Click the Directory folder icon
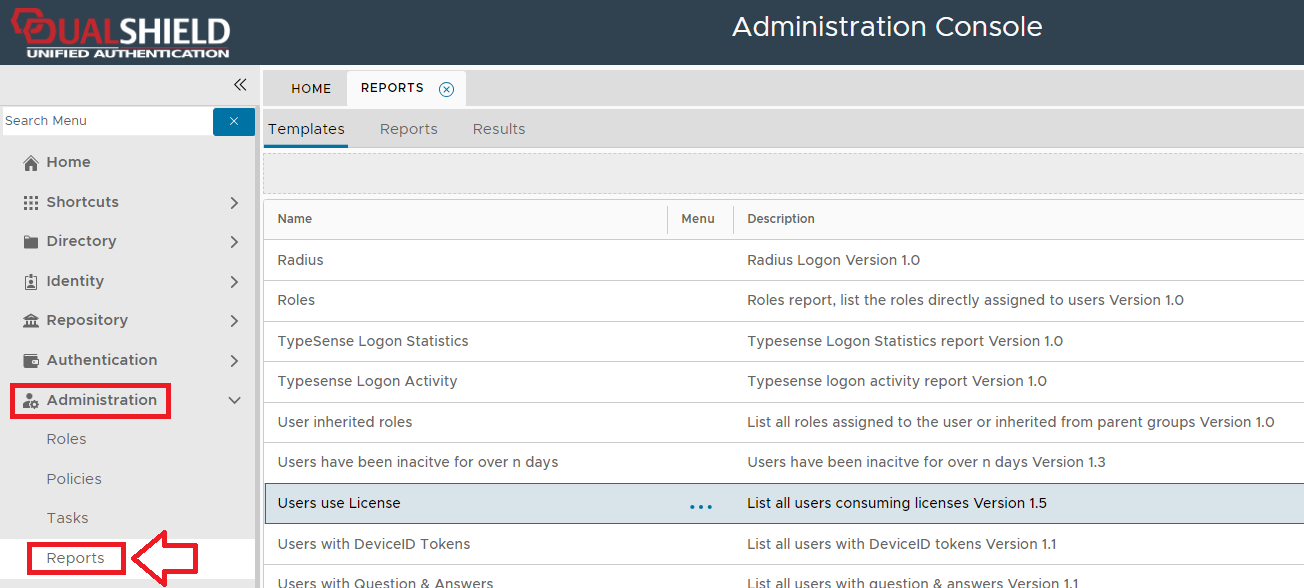 pyautogui.click(x=31, y=242)
